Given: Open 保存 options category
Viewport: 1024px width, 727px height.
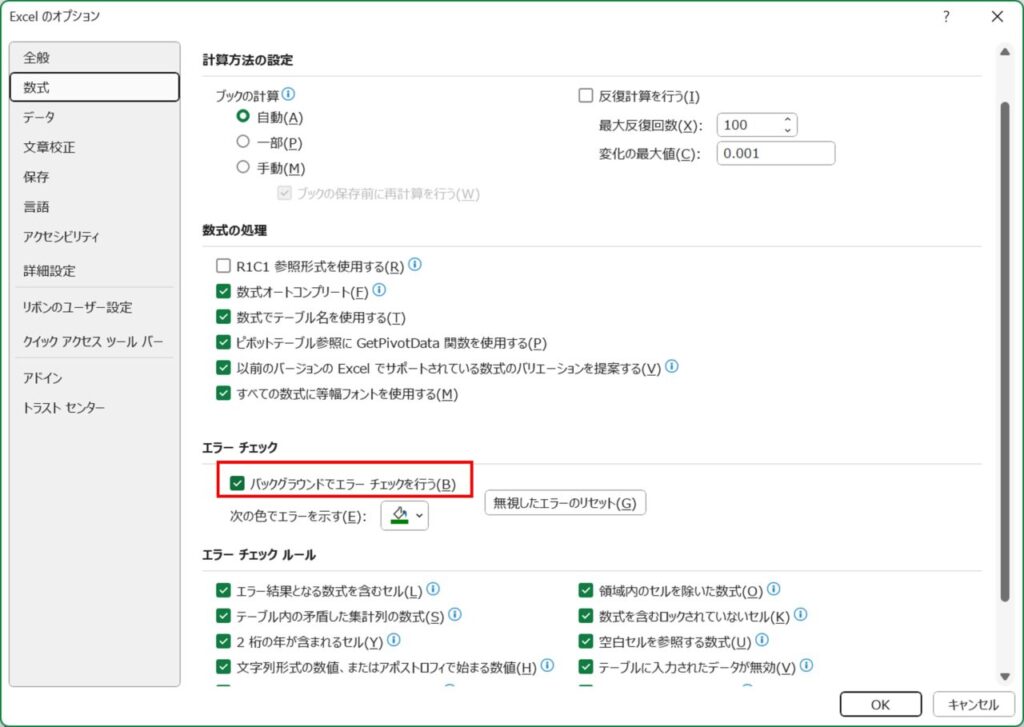Looking at the screenshot, I should coord(95,177).
